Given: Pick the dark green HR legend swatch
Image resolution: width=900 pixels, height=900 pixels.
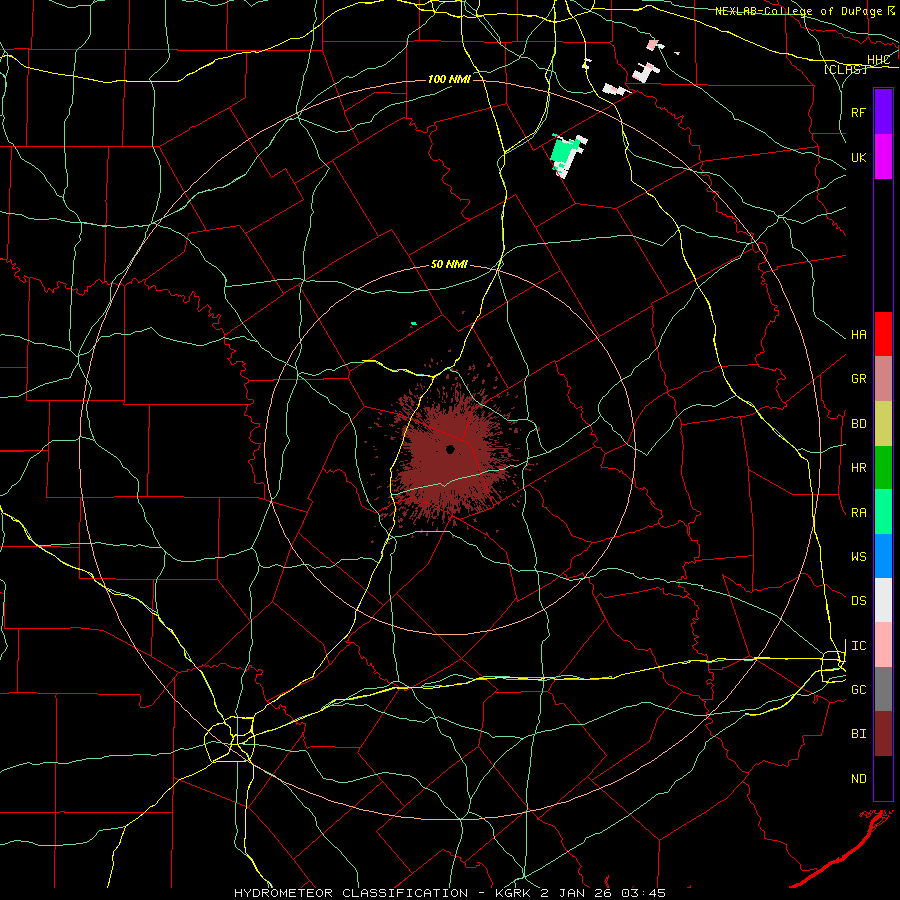Looking at the screenshot, I should [x=883, y=468].
